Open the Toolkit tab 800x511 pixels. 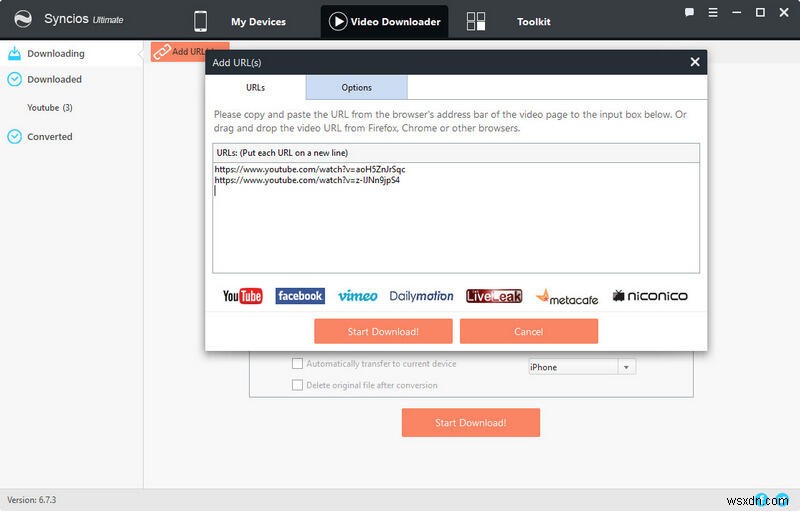(x=534, y=22)
